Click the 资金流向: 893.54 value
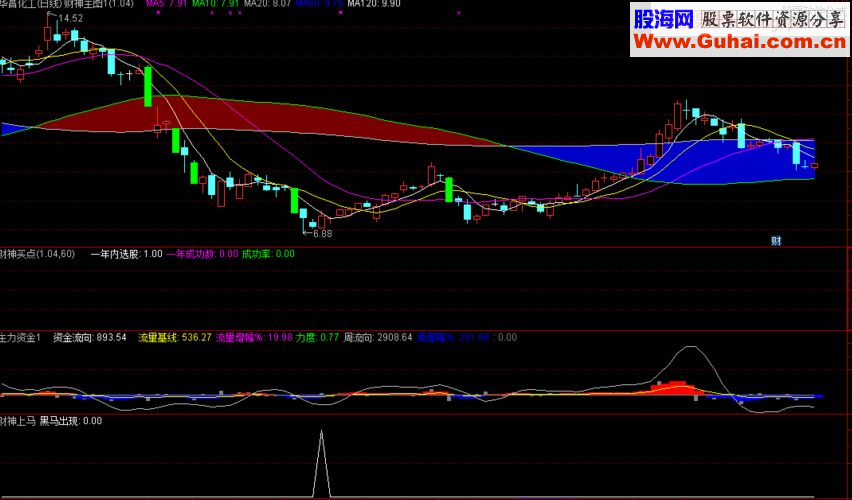The width and height of the screenshot is (852, 500). coord(90,338)
